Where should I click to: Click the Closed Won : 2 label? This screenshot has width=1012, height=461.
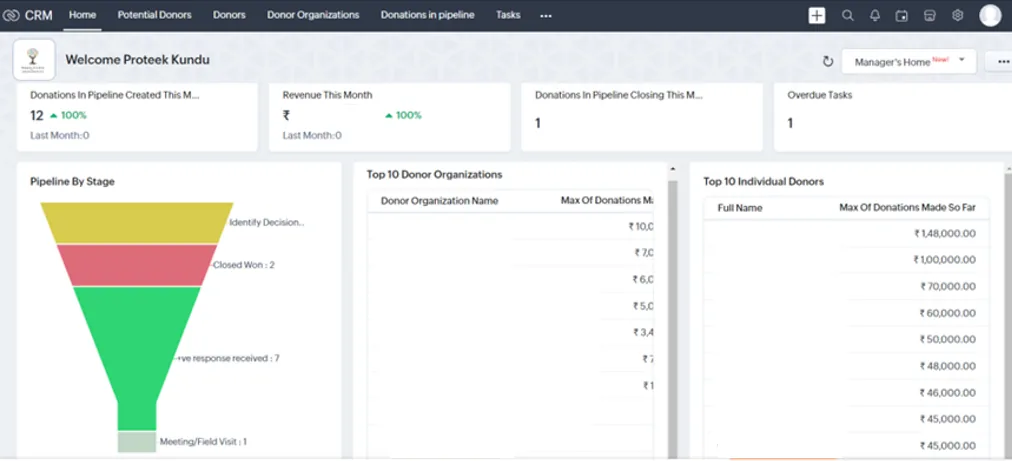pos(244,265)
